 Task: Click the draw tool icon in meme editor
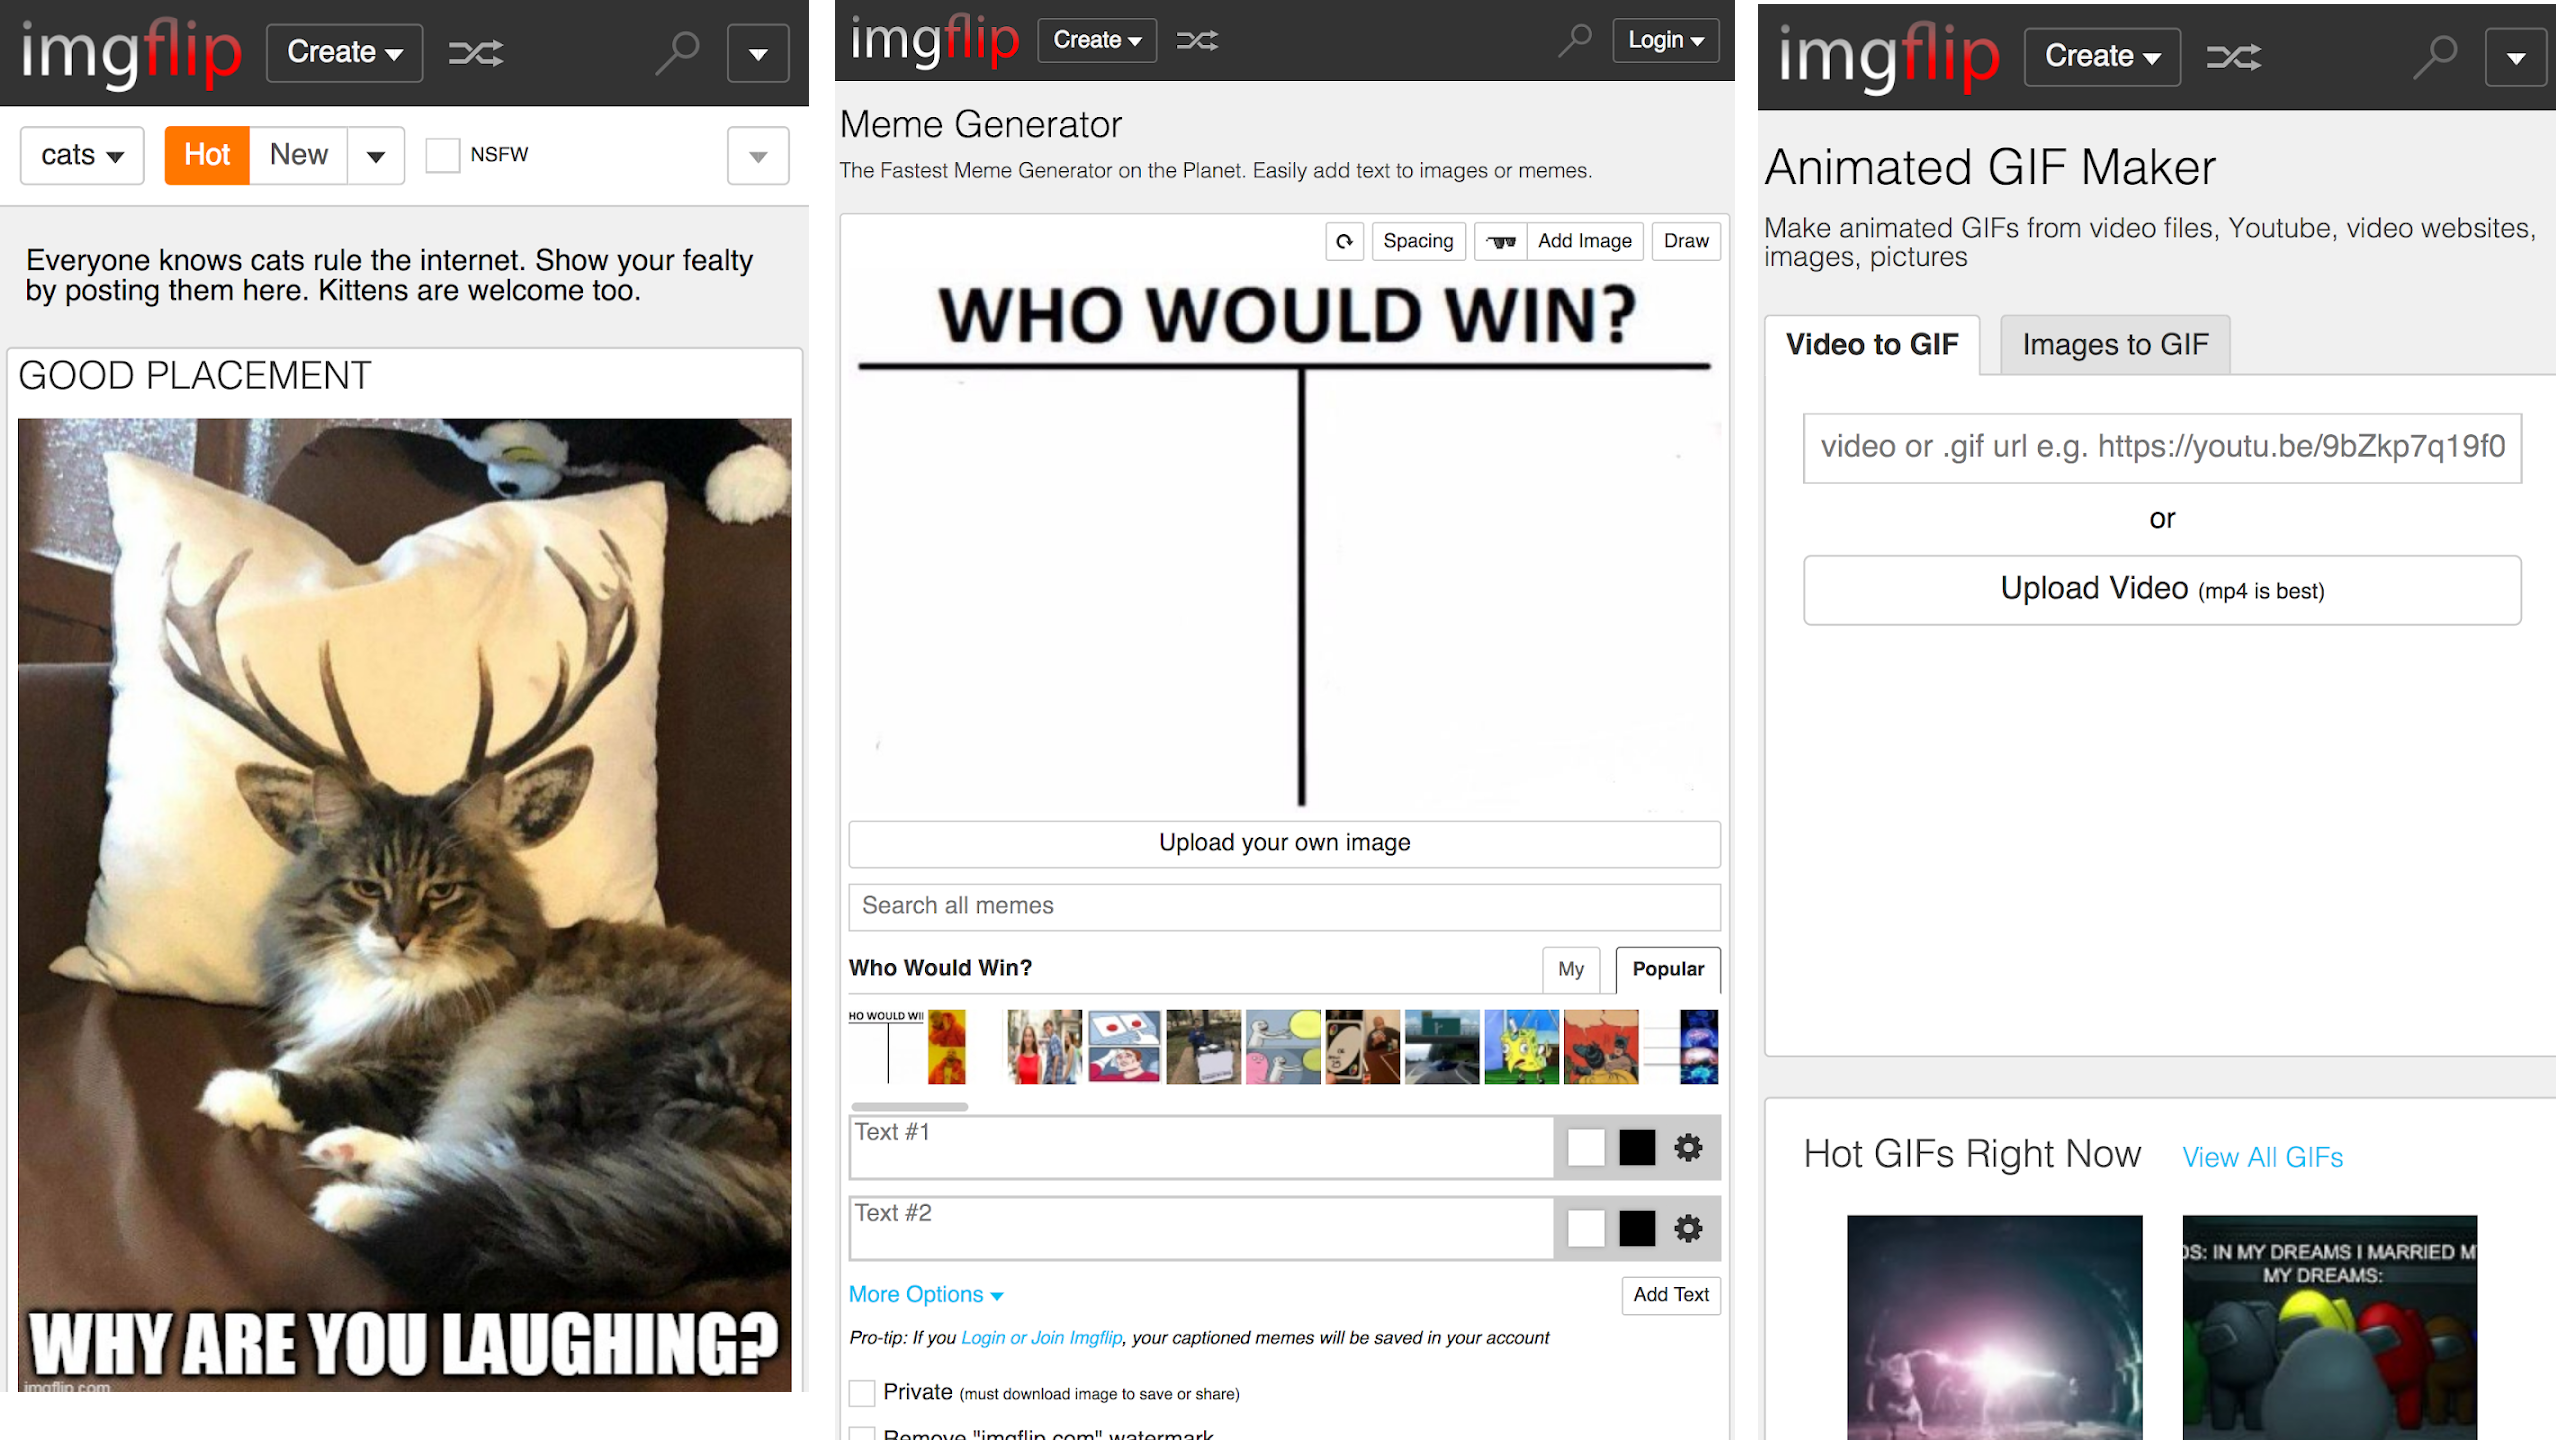[x=1682, y=241]
